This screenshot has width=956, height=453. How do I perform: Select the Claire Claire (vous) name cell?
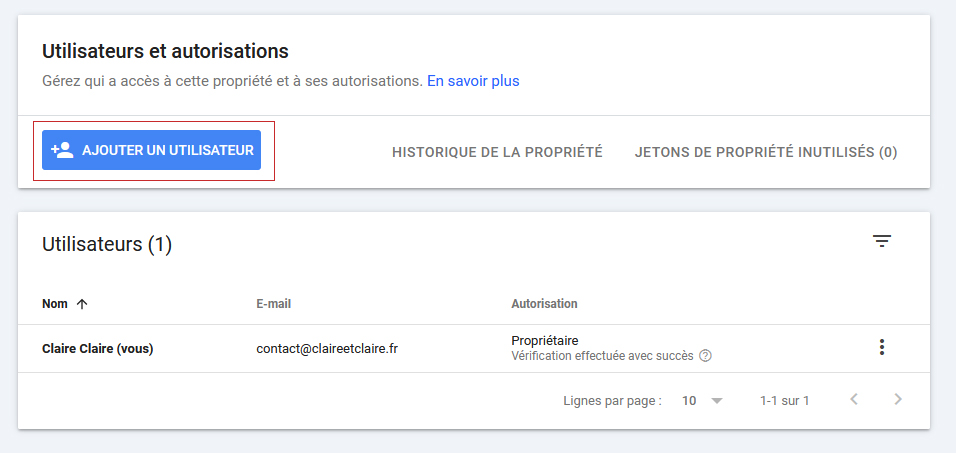[x=98, y=349]
